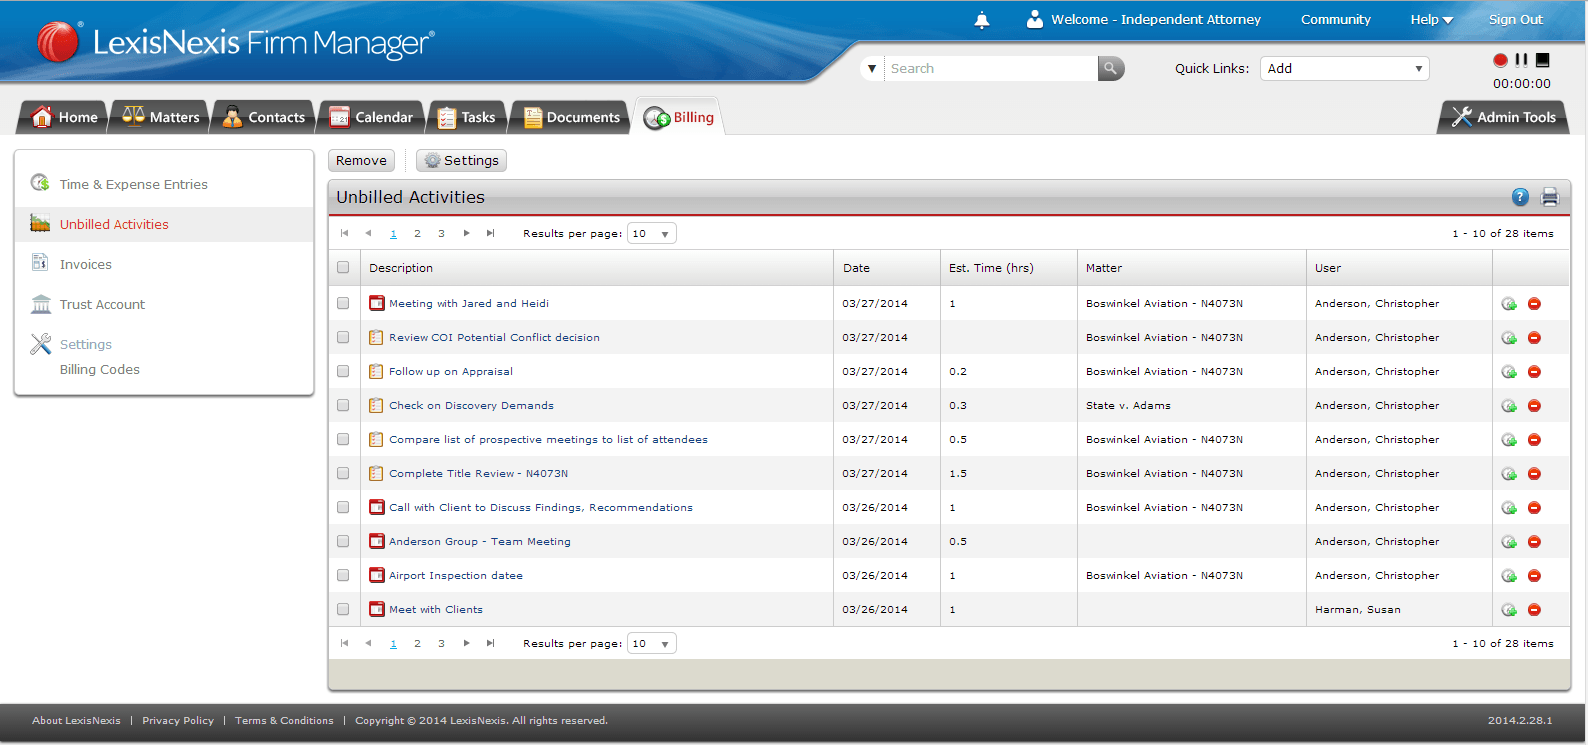Go to first page in top pager
This screenshot has width=1588, height=745.
click(x=345, y=233)
